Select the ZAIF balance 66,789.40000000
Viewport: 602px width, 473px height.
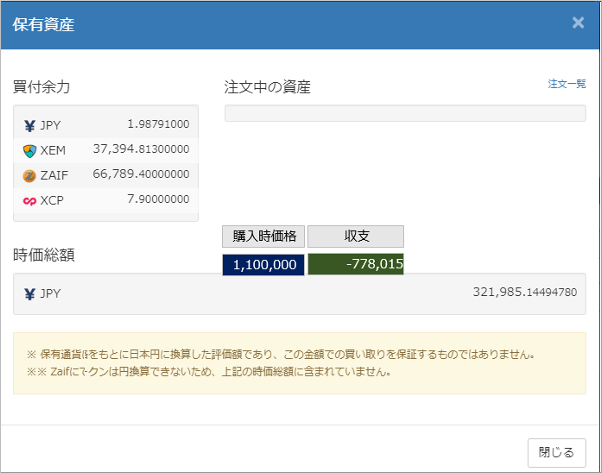[x=141, y=174]
